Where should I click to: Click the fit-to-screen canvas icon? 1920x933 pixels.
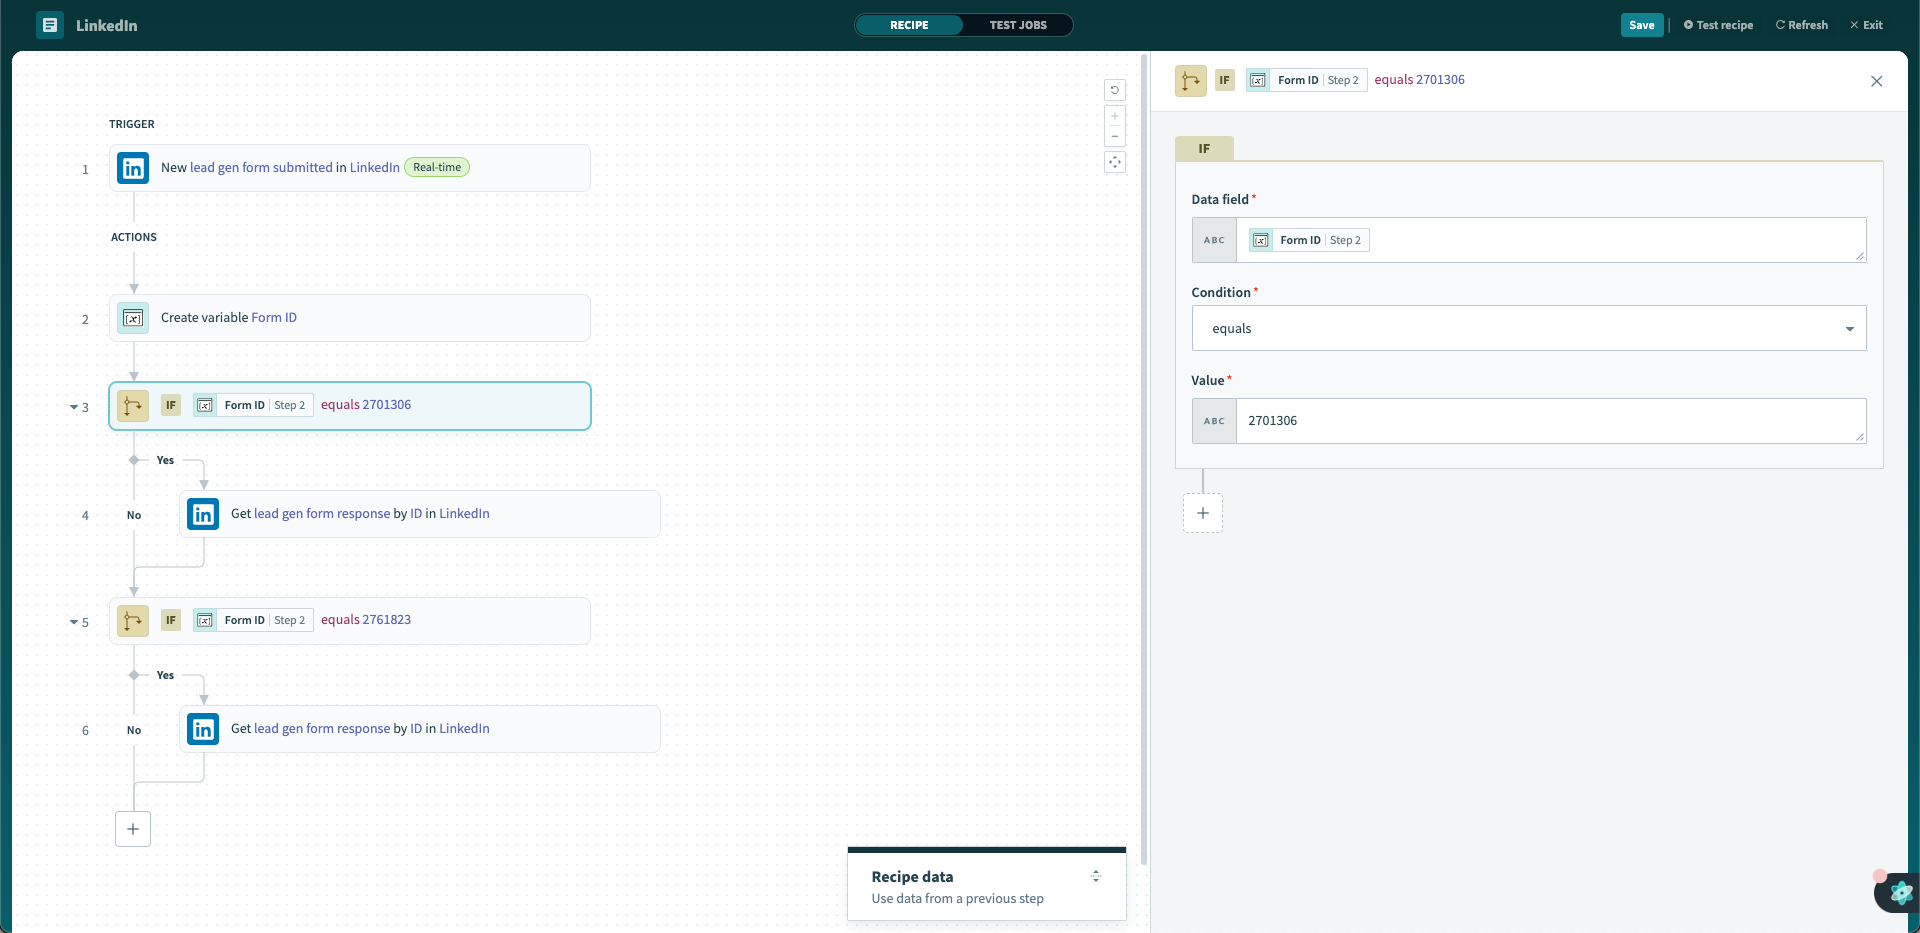[1115, 162]
